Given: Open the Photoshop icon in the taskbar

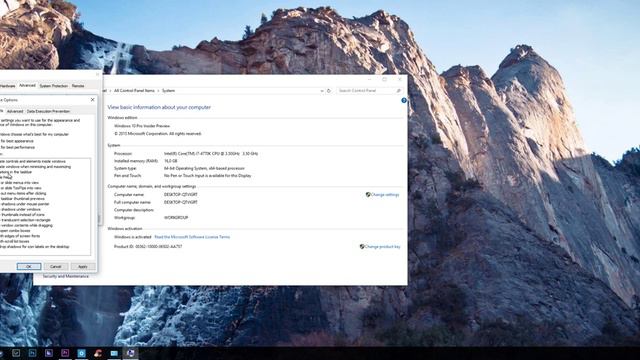Looking at the screenshot, I should click(x=32, y=353).
